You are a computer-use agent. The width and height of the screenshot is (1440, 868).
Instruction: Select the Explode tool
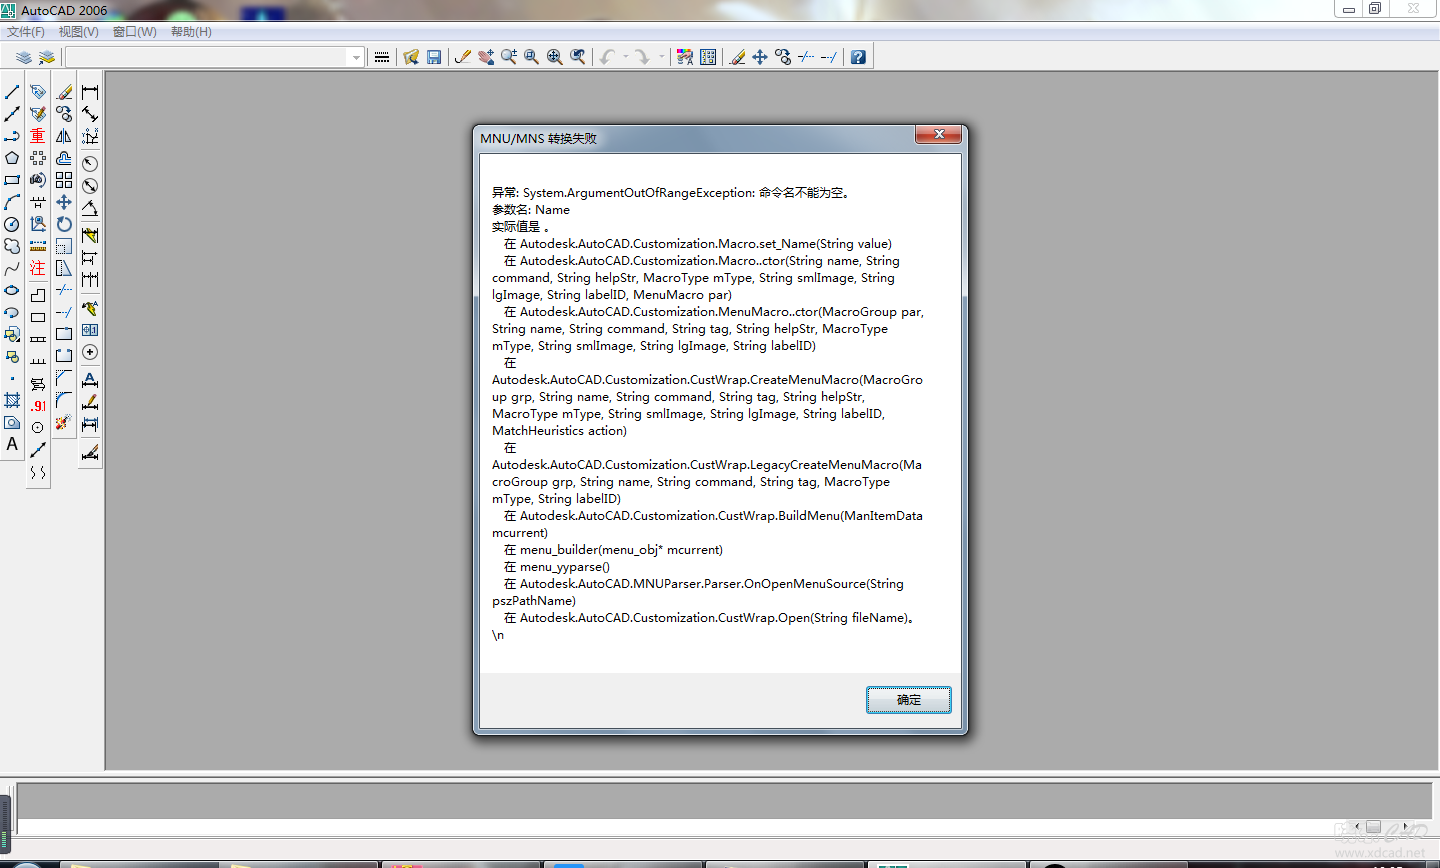pyautogui.click(x=64, y=422)
